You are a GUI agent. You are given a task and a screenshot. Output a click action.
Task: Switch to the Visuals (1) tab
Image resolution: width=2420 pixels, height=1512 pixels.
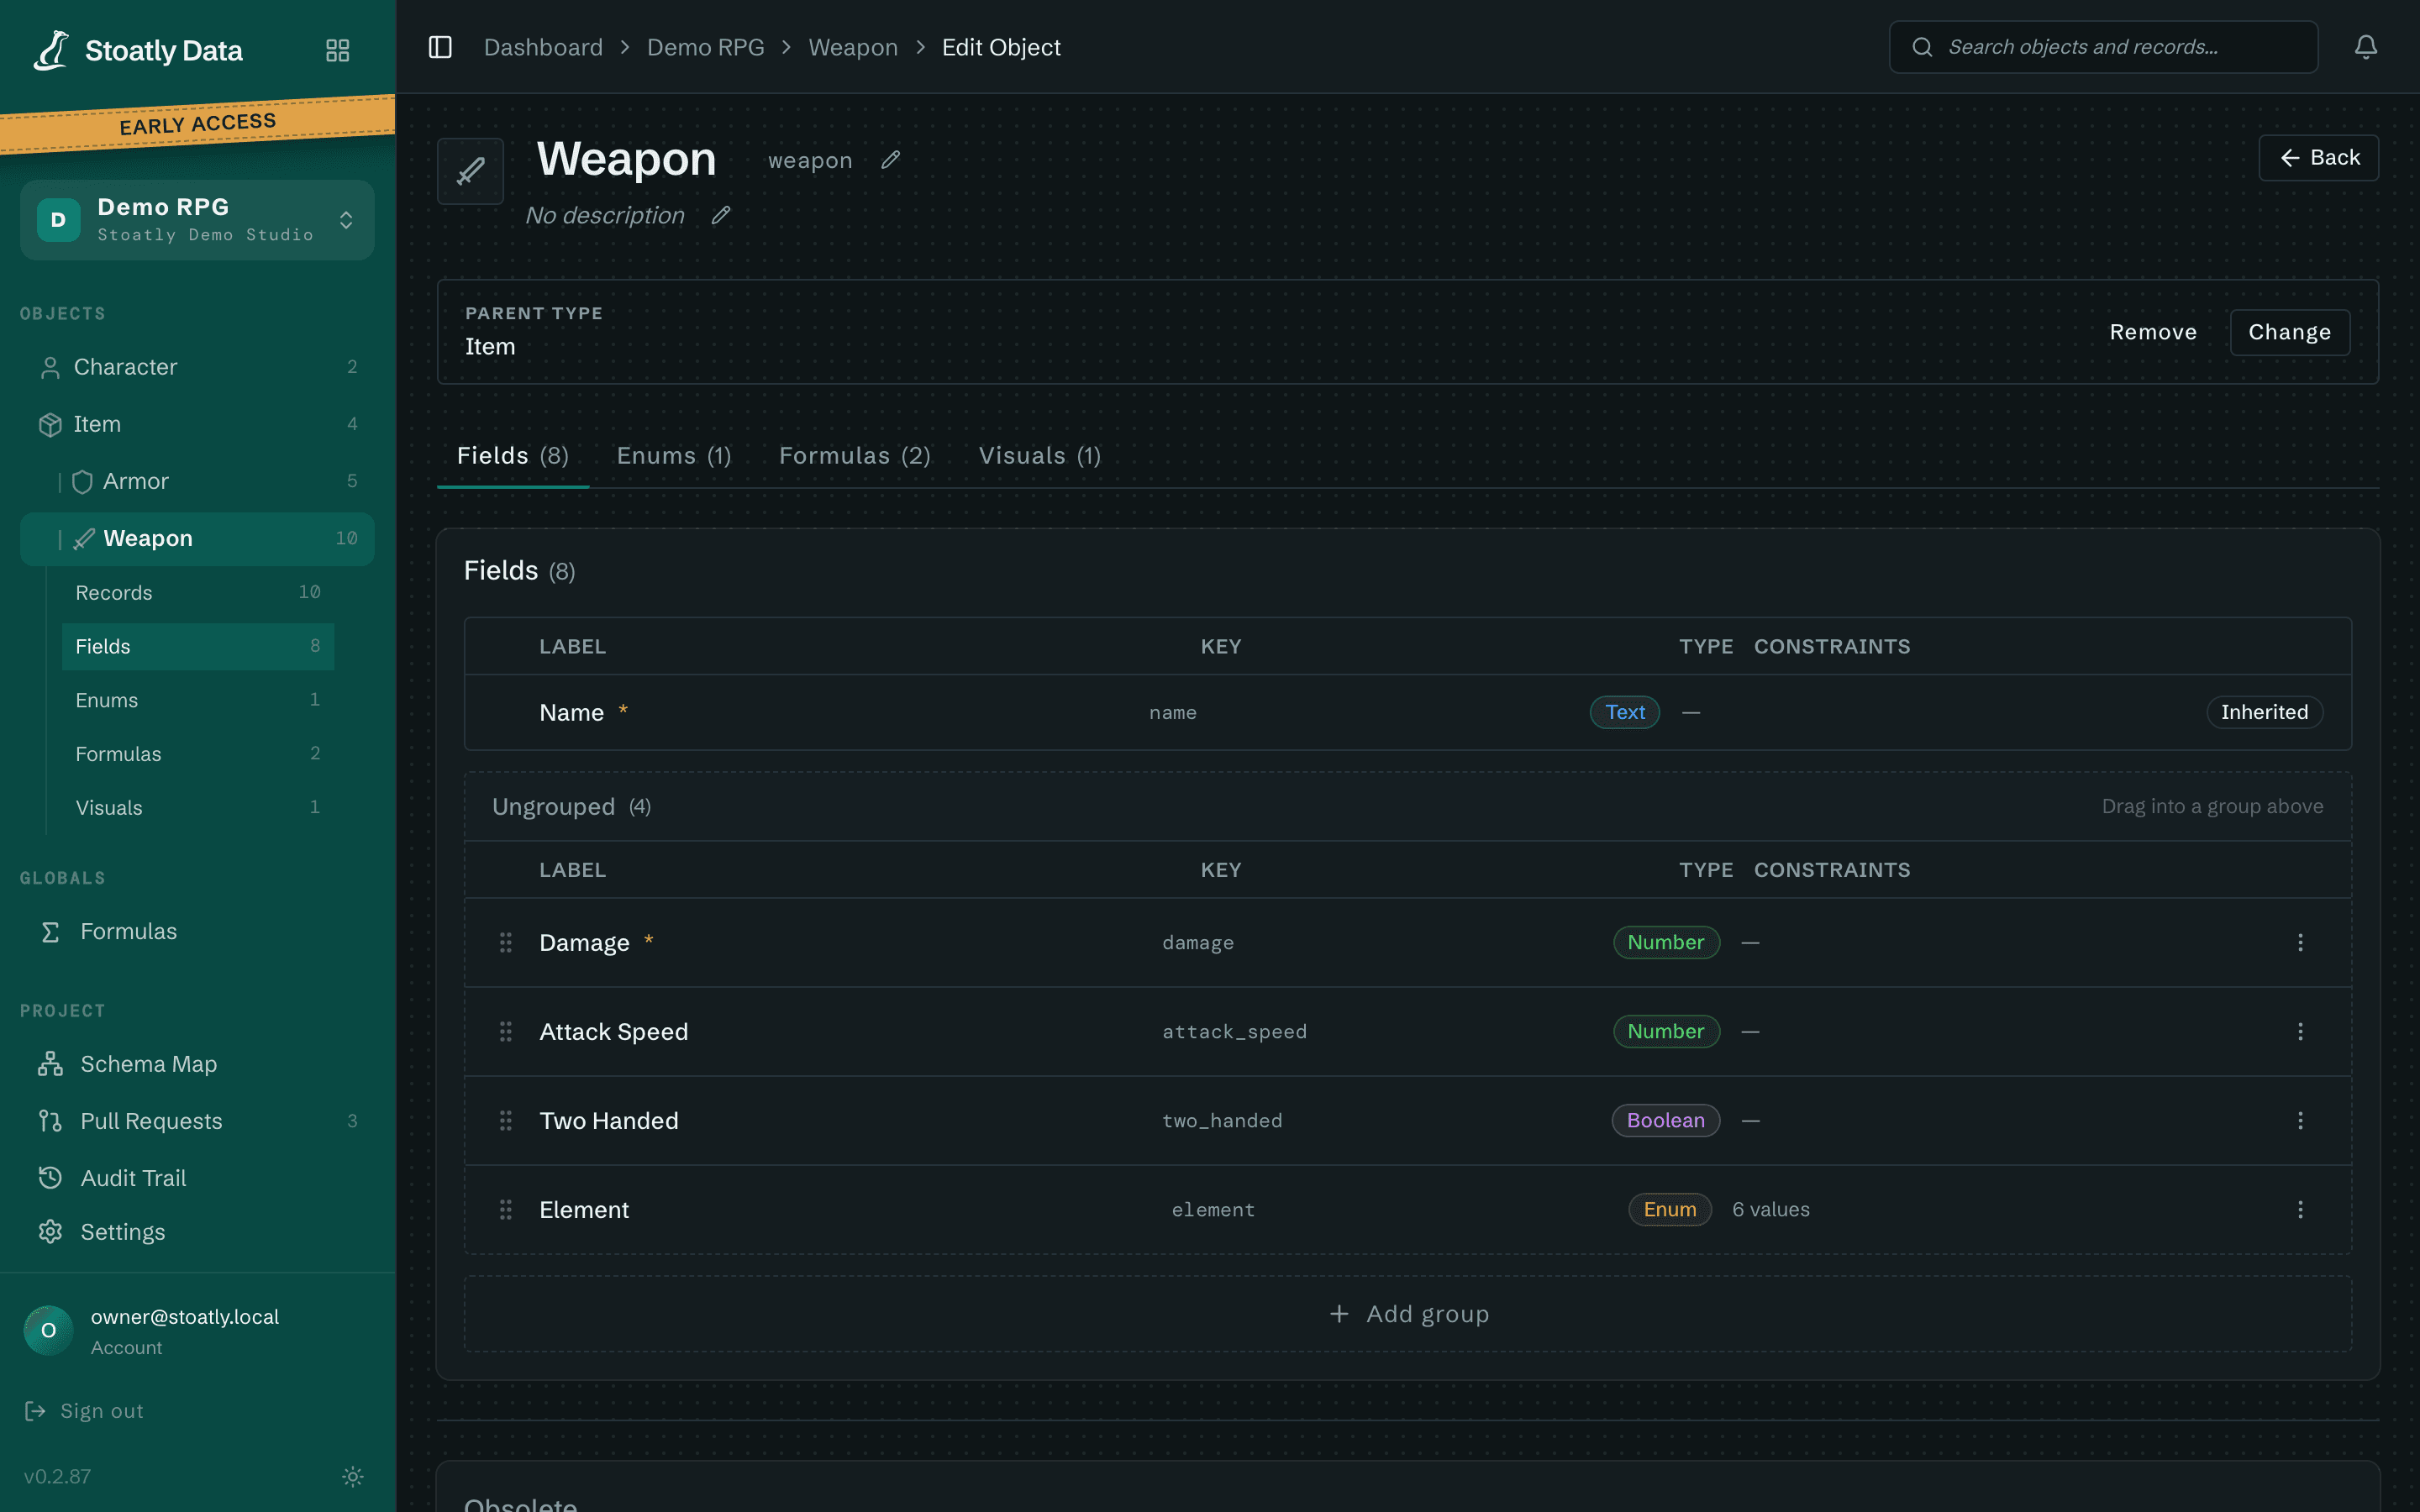point(1040,456)
